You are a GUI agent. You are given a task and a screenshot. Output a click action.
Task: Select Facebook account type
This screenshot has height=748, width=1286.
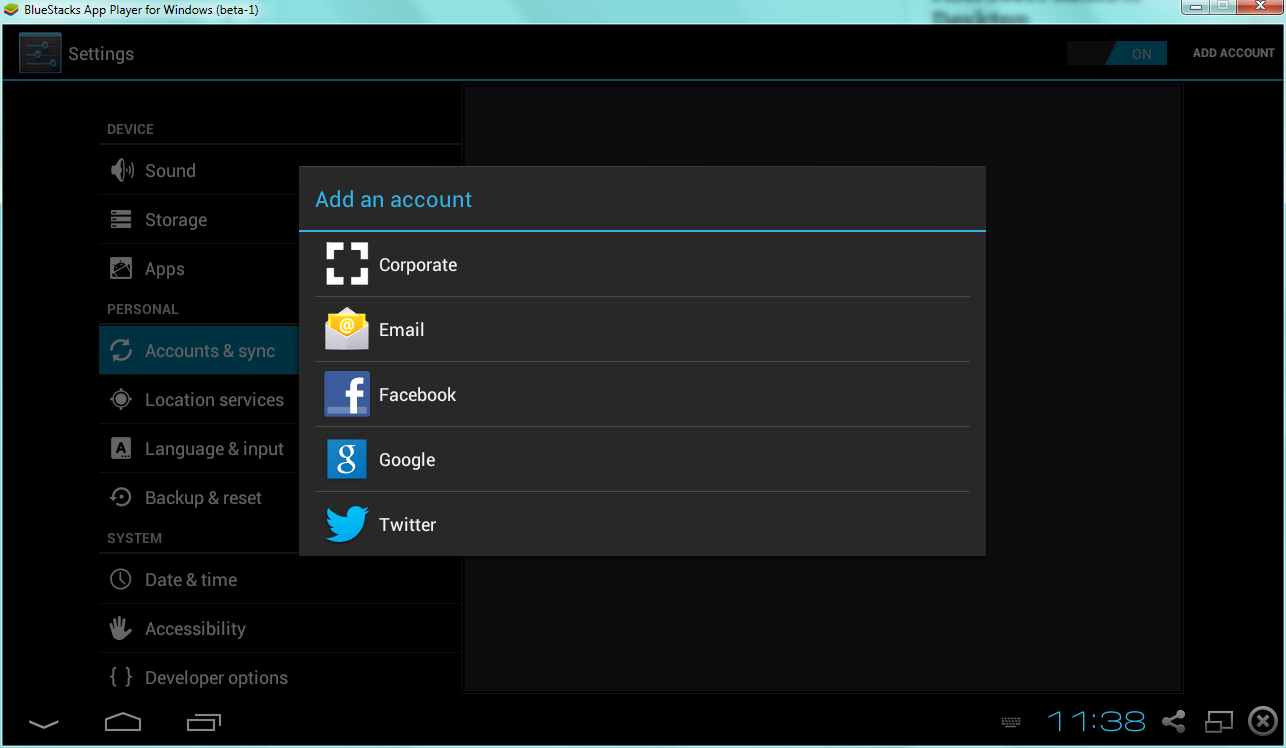(x=642, y=394)
